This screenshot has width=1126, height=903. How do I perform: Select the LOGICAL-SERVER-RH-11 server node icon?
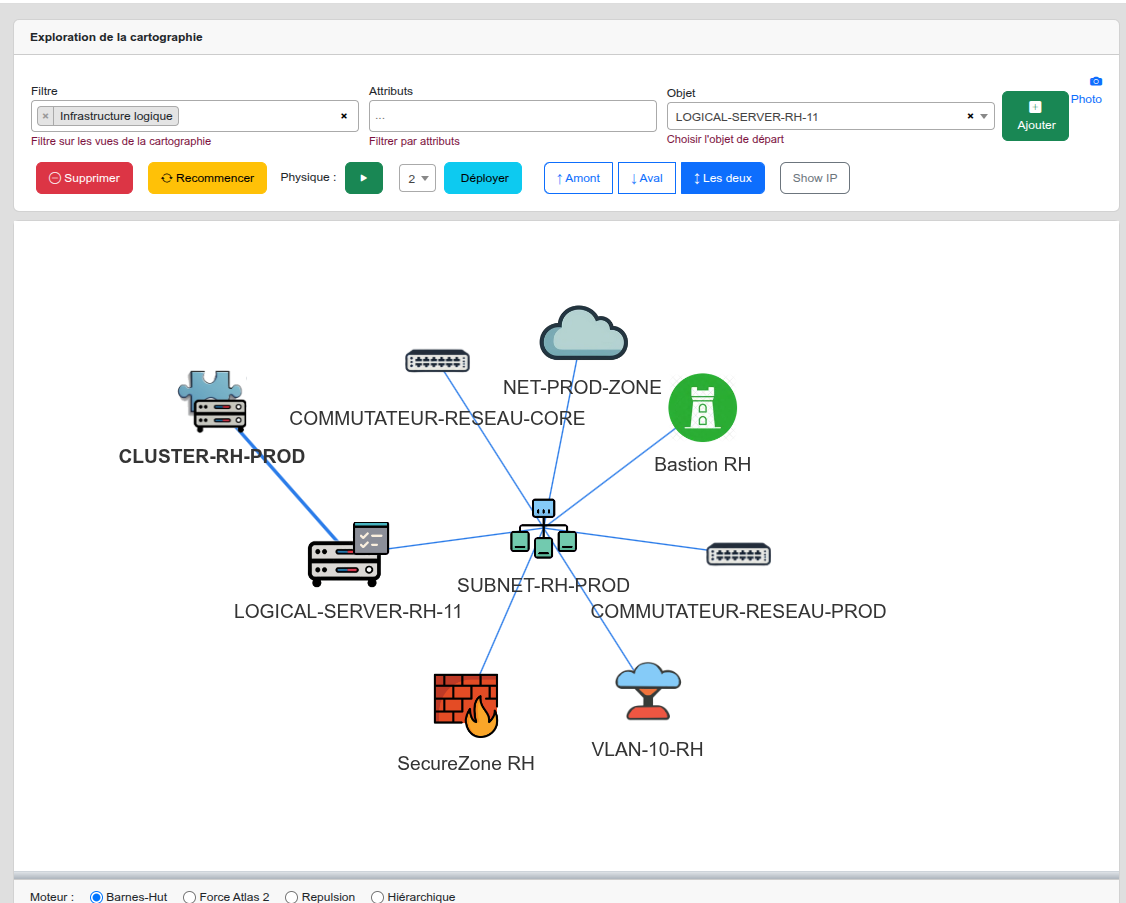click(346, 554)
